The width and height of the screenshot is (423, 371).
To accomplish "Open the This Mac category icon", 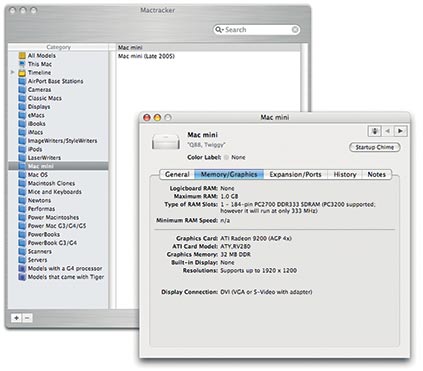I will (x=22, y=64).
